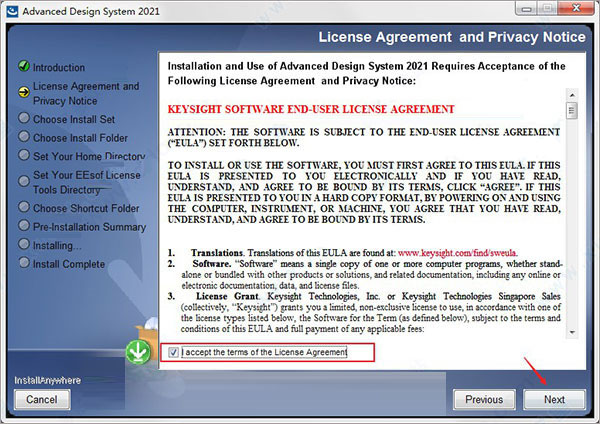
Task: Click the circle icon beside Installing...
Action: tap(24, 244)
